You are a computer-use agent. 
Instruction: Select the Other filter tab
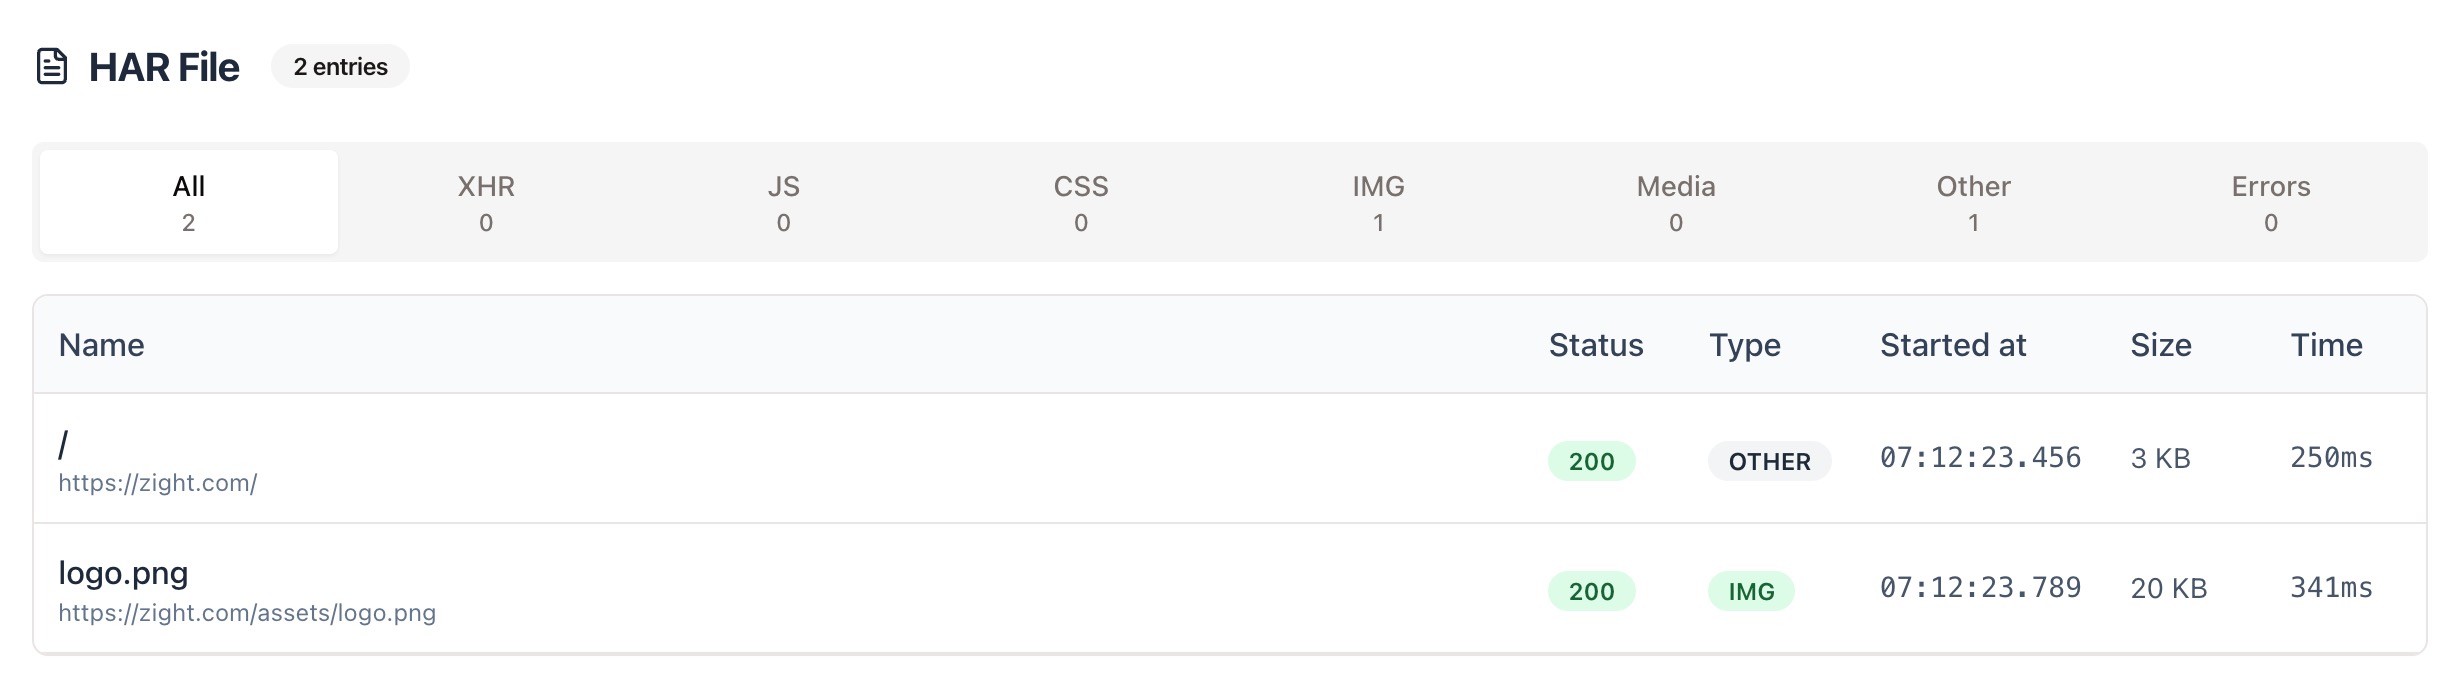point(1973,202)
